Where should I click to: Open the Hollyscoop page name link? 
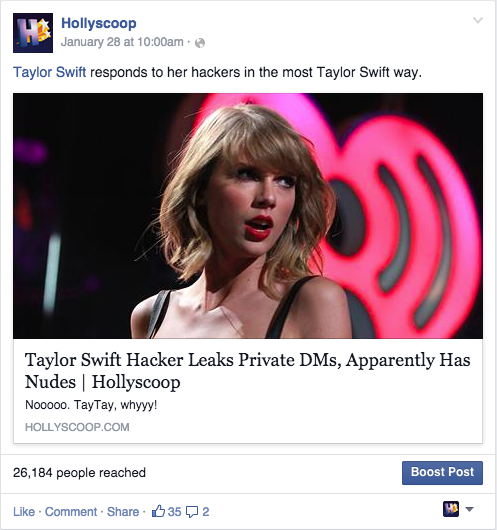[x=99, y=23]
